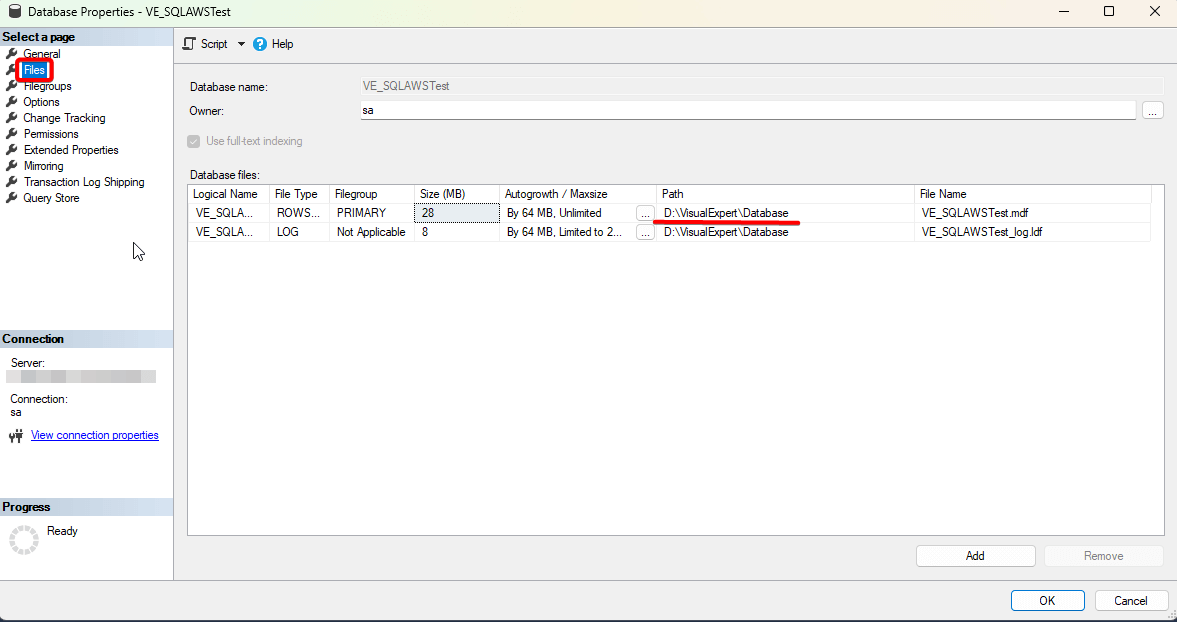This screenshot has height=622, width=1177.
Task: Open View connection properties link
Action: tap(95, 435)
